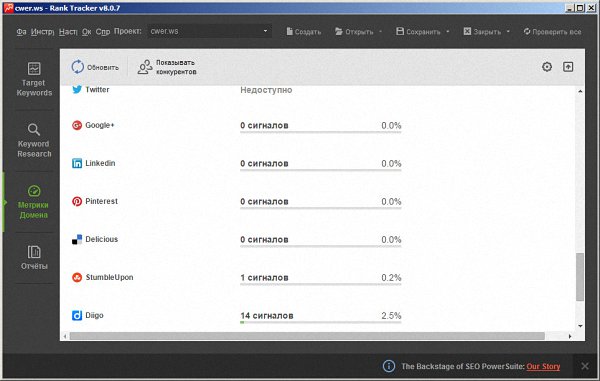The height and width of the screenshot is (381, 600).
Task: Click Delicious 0 сигналов value
Action: click(264, 240)
